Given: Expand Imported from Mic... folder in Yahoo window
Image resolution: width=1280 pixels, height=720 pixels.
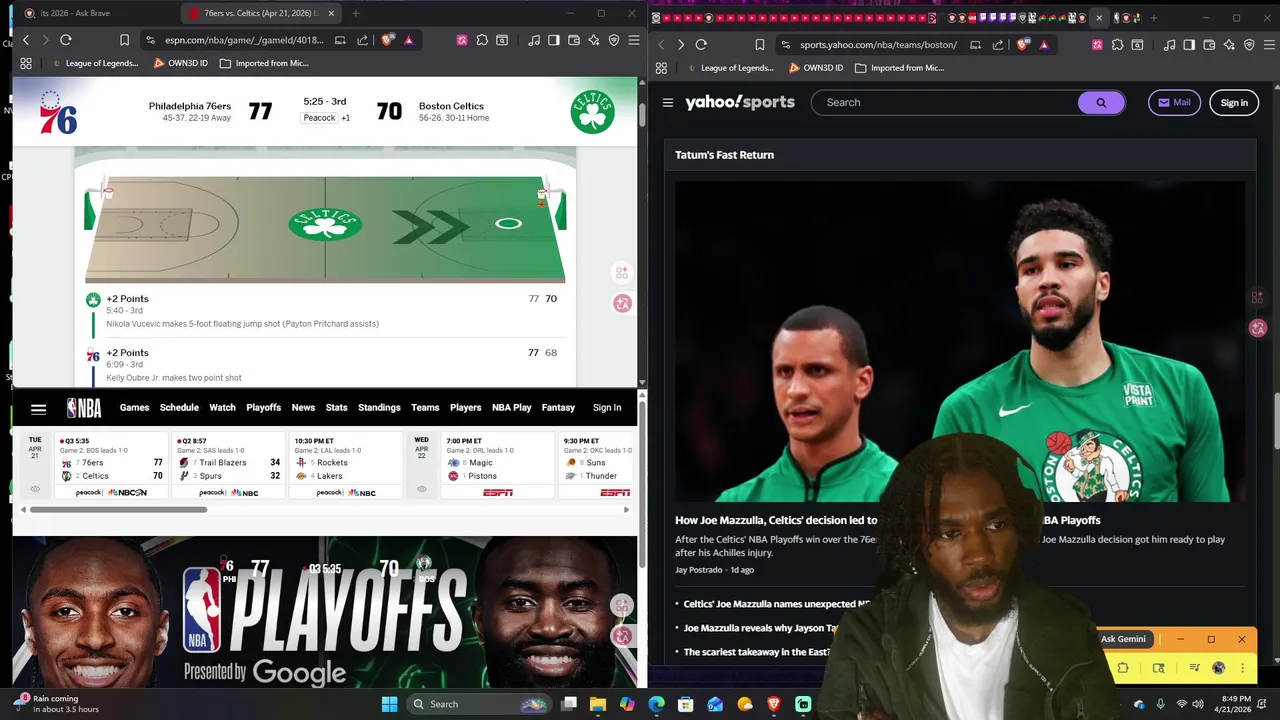Looking at the screenshot, I should [x=899, y=68].
